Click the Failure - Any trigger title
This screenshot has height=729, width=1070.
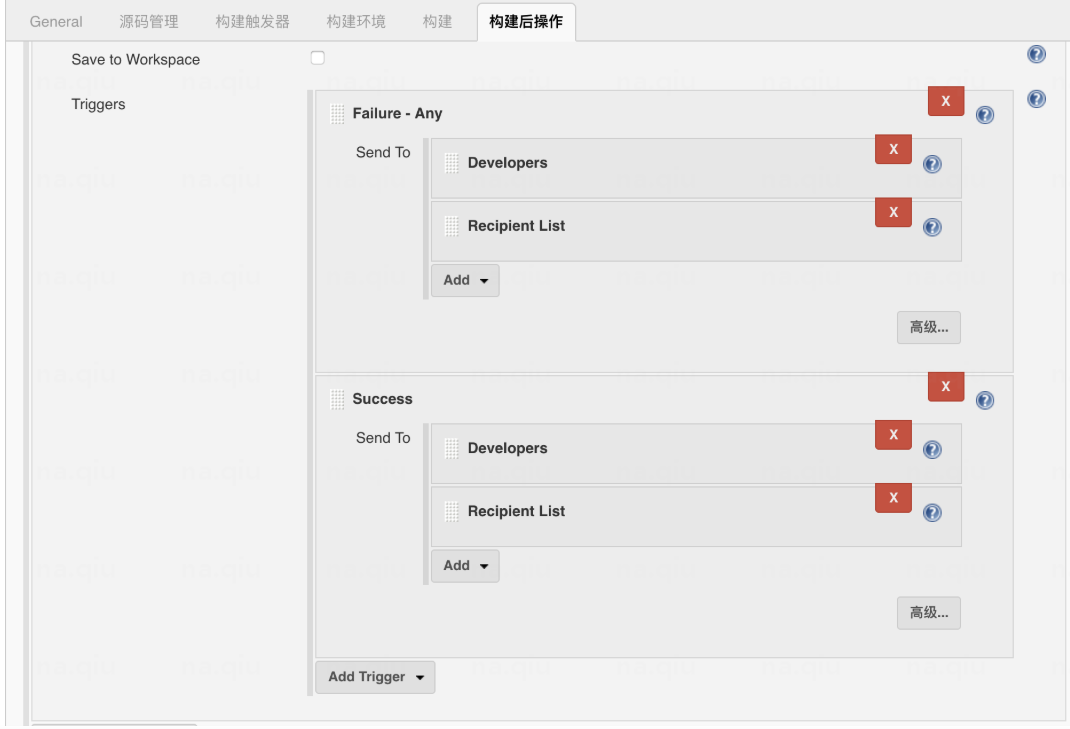pyautogui.click(x=397, y=113)
